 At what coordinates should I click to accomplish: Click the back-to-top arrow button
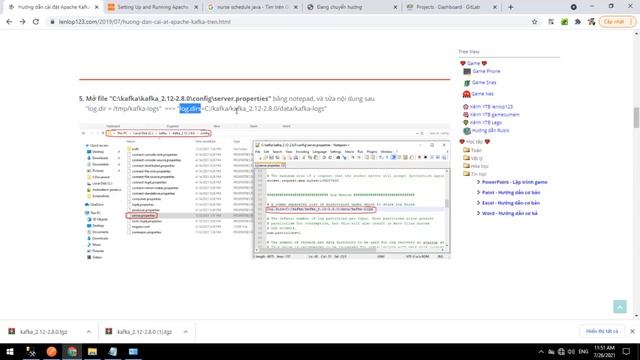click(x=620, y=307)
